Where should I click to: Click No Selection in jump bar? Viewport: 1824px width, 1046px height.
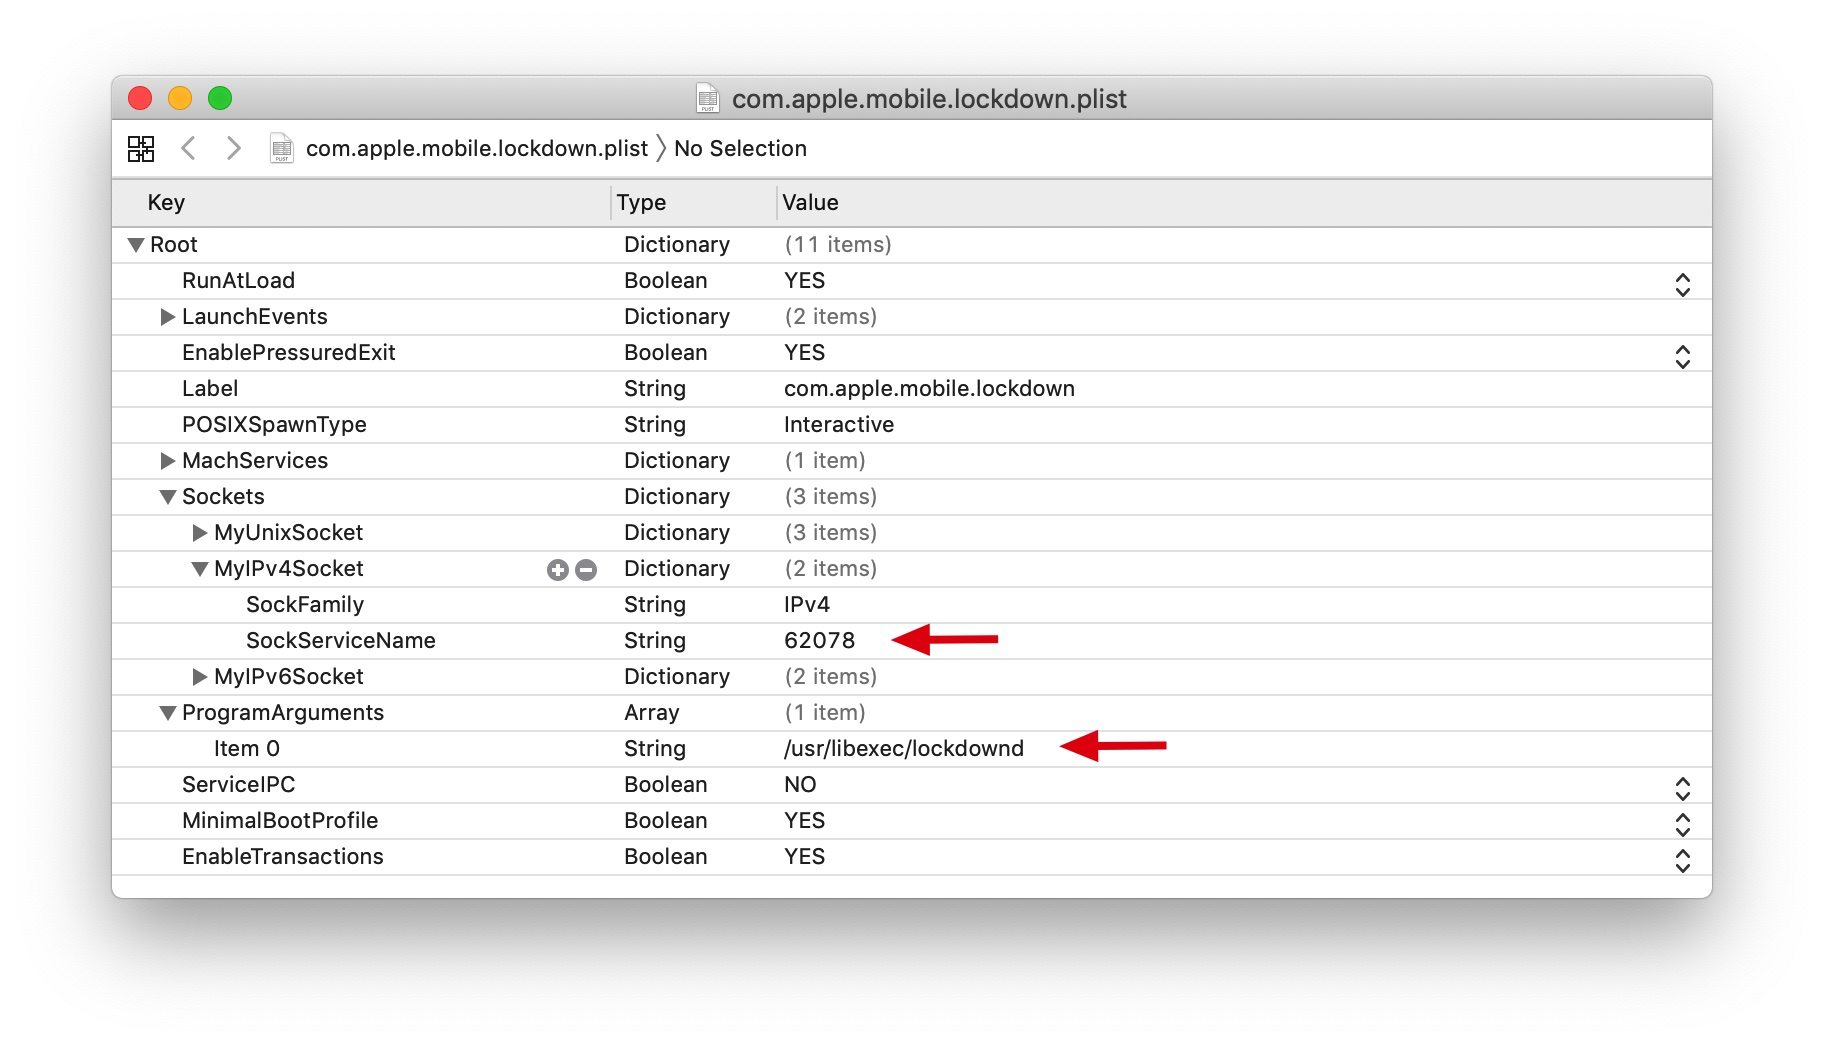[x=740, y=148]
